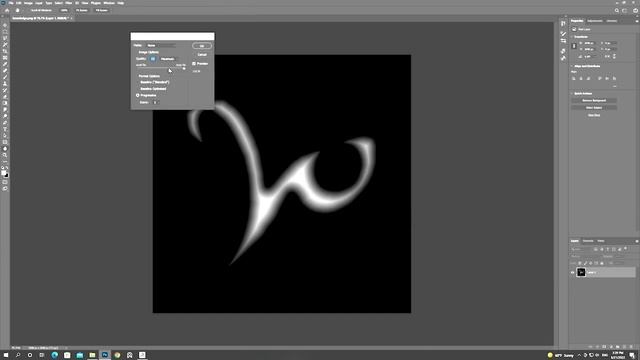Select the Pen tool
The height and width of the screenshot is (360, 640).
(x=5, y=122)
